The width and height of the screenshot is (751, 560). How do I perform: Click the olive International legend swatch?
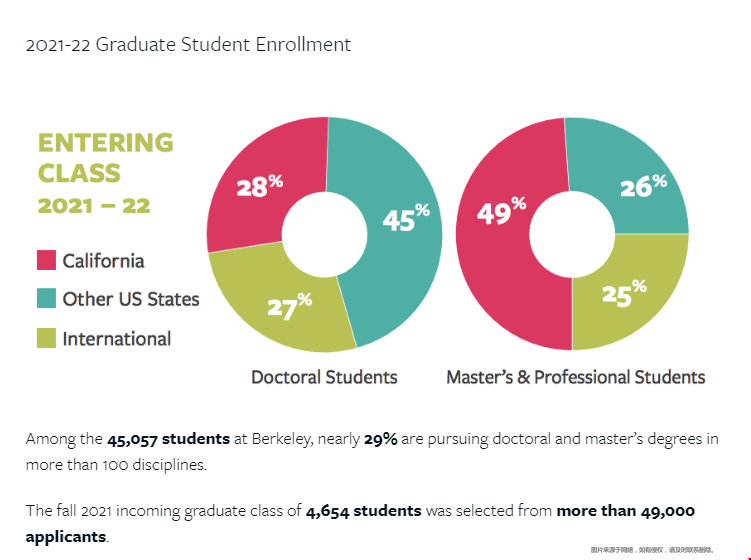[46, 338]
